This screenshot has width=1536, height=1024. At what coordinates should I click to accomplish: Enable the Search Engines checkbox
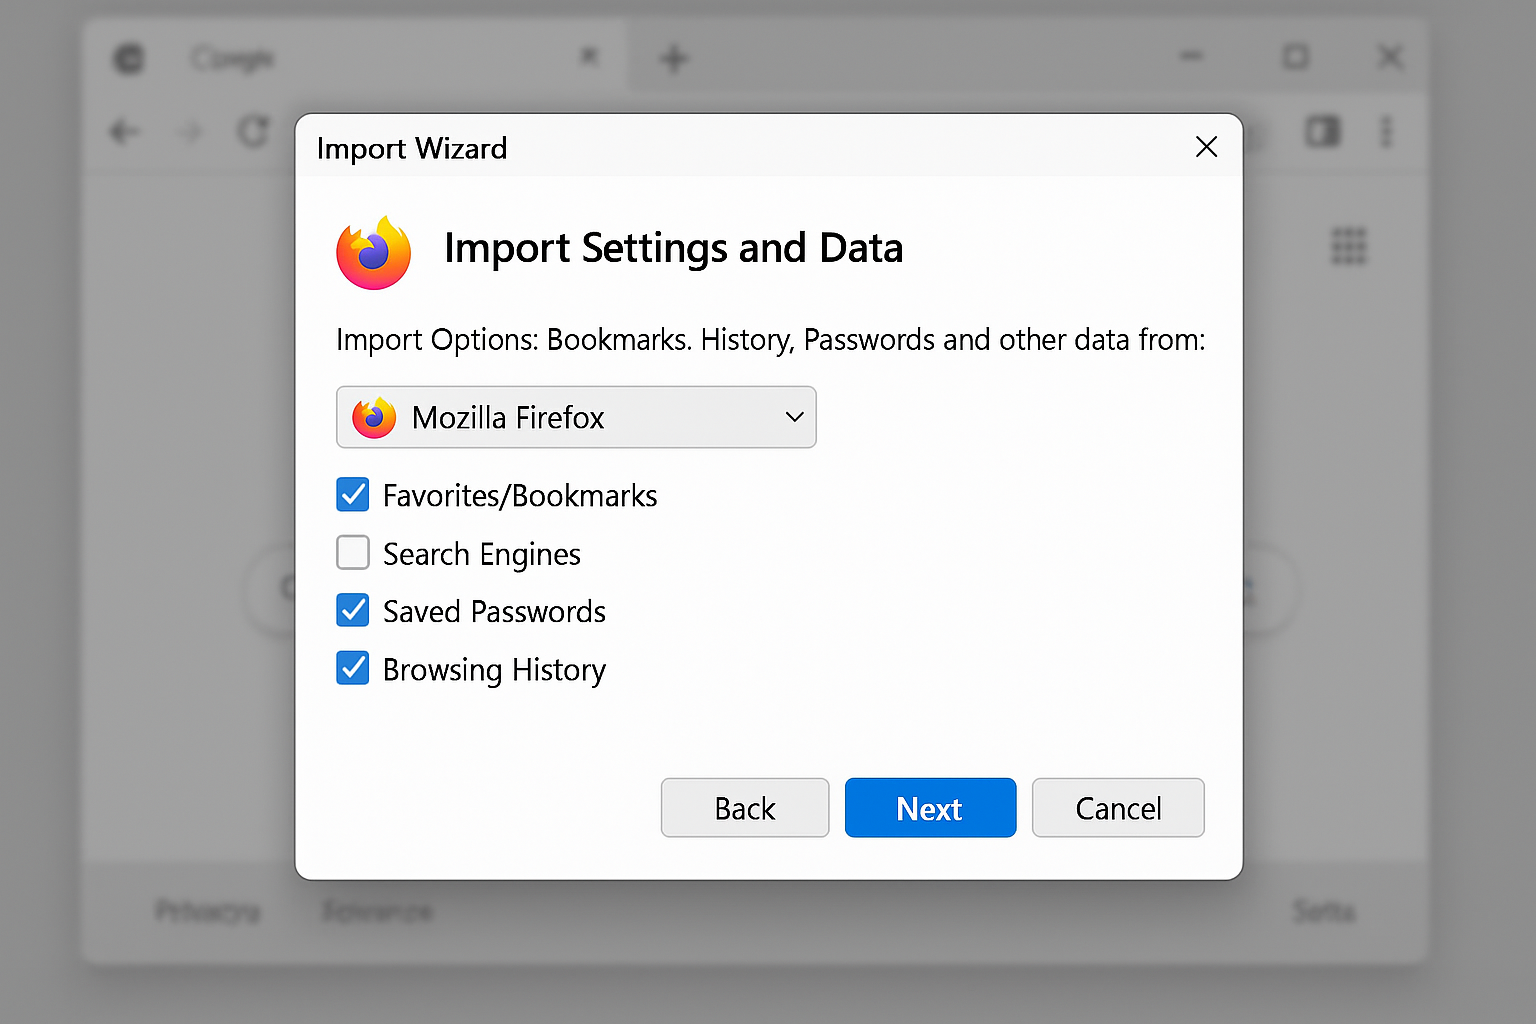[x=352, y=553]
